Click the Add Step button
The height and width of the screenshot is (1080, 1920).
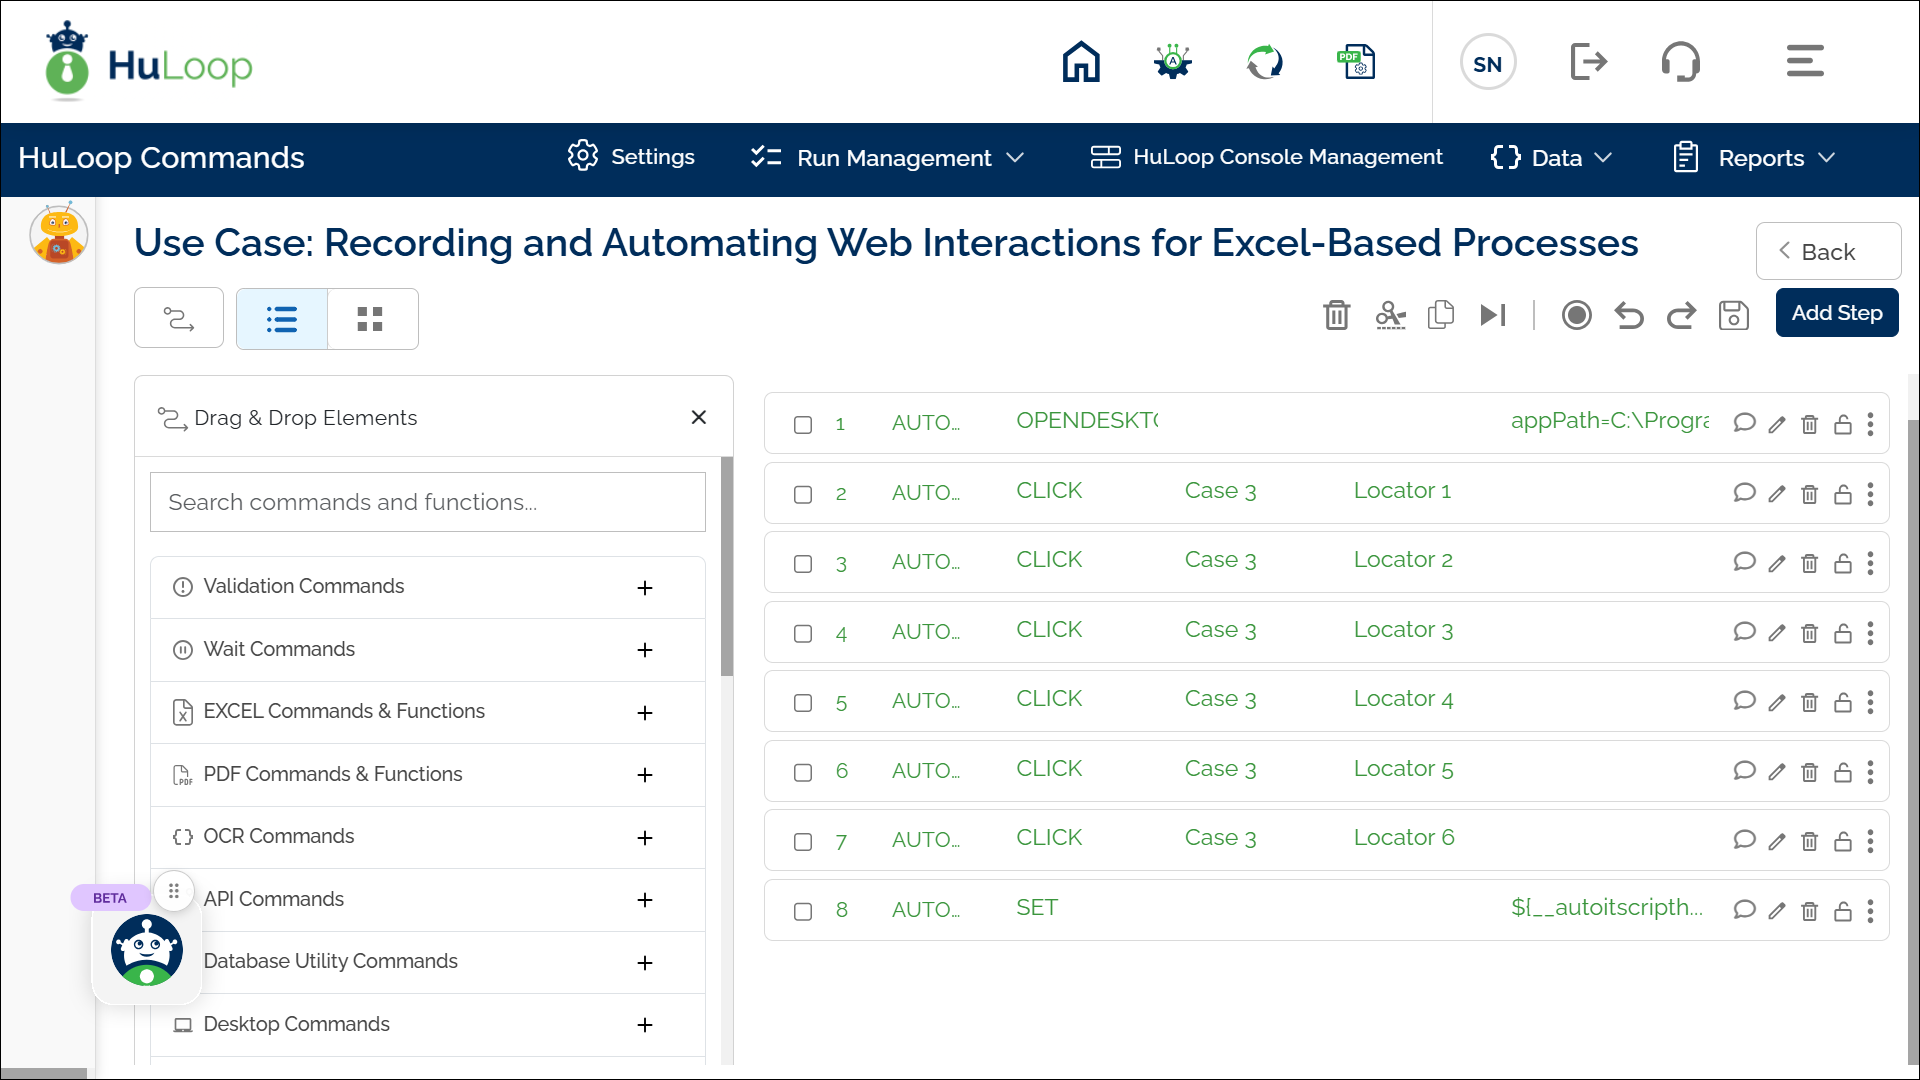pos(1836,313)
